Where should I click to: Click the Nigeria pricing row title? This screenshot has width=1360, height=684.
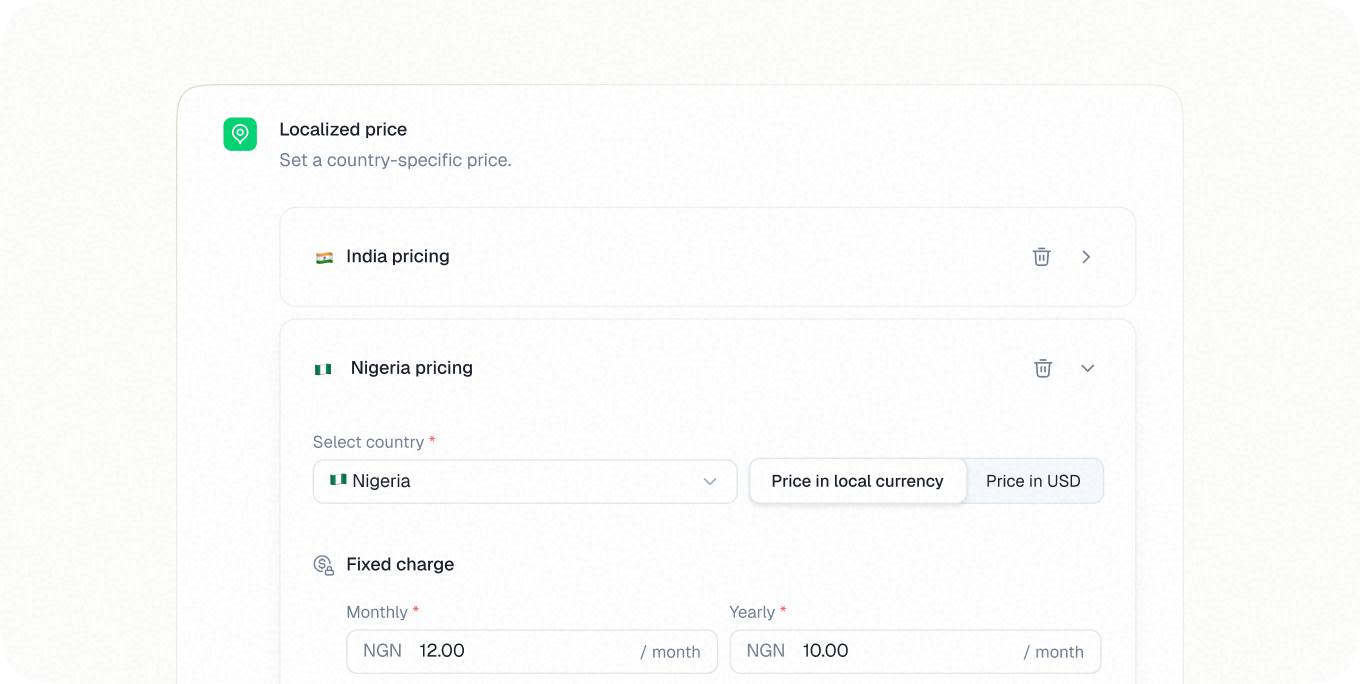[x=411, y=368]
